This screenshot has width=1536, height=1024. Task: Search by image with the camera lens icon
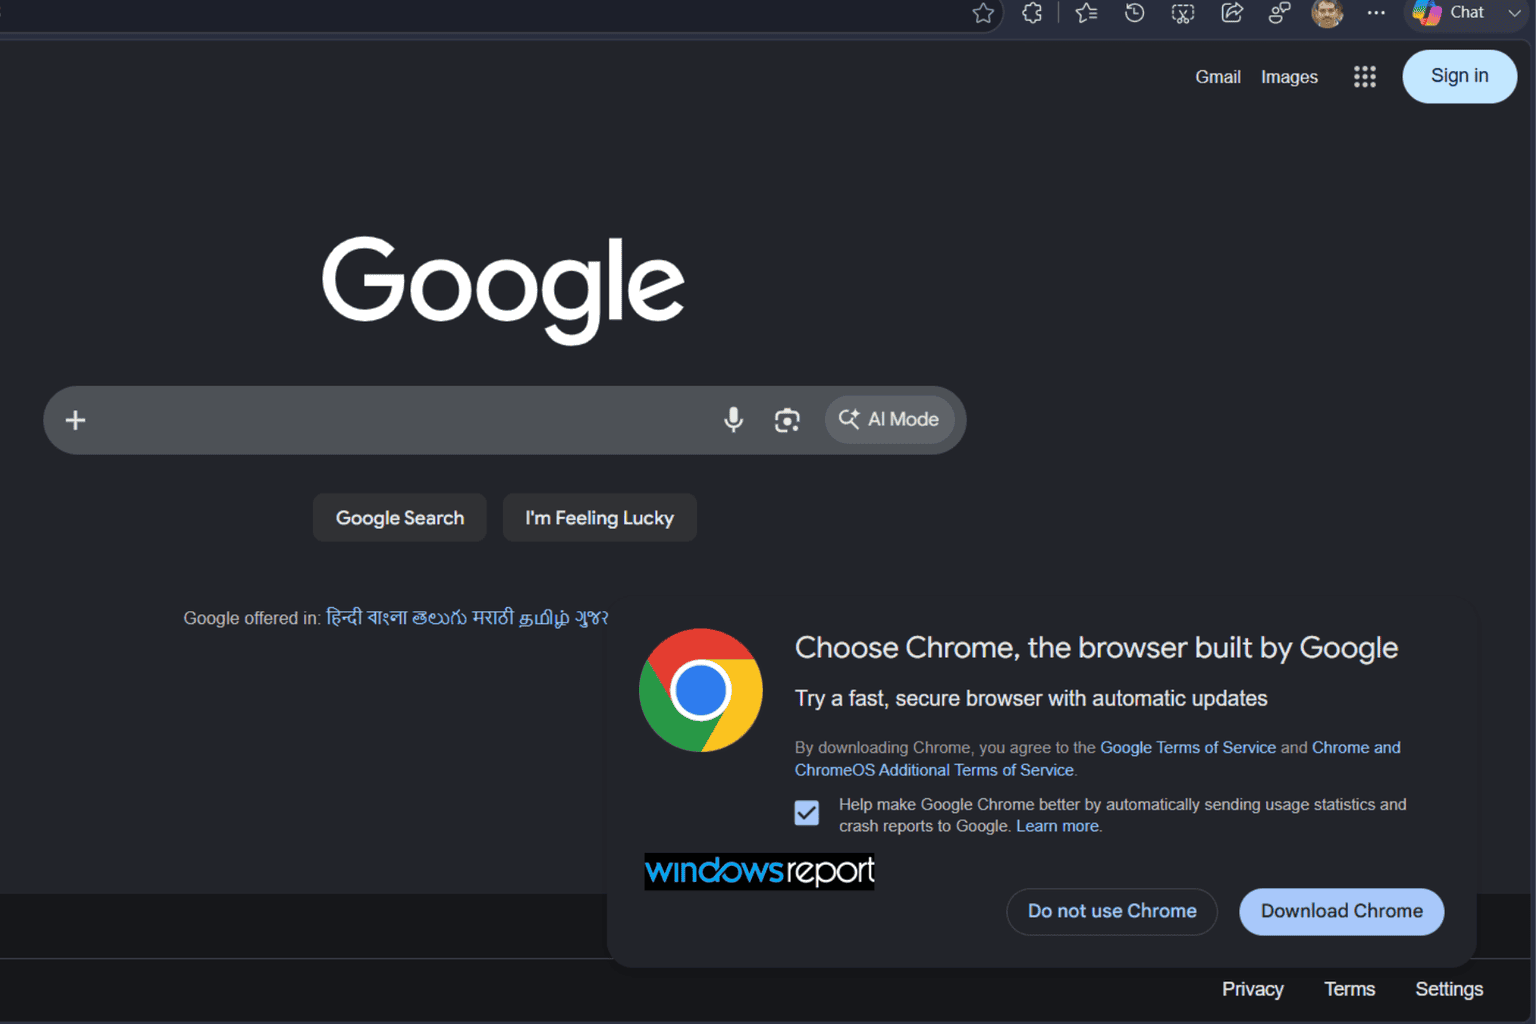tap(787, 420)
